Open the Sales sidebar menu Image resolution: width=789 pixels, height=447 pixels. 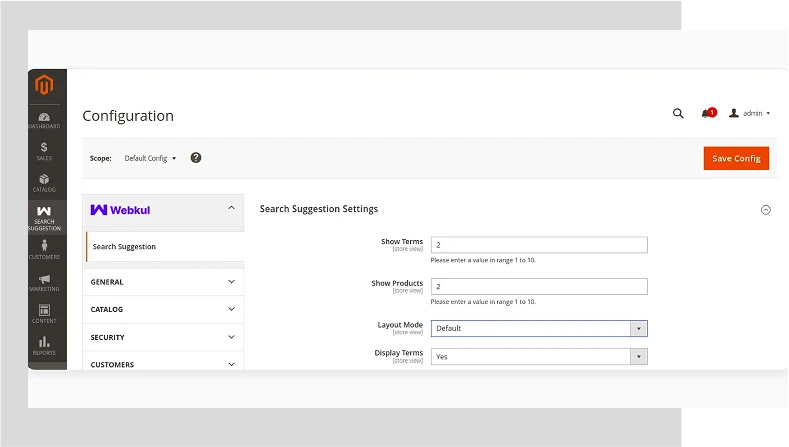(x=44, y=151)
